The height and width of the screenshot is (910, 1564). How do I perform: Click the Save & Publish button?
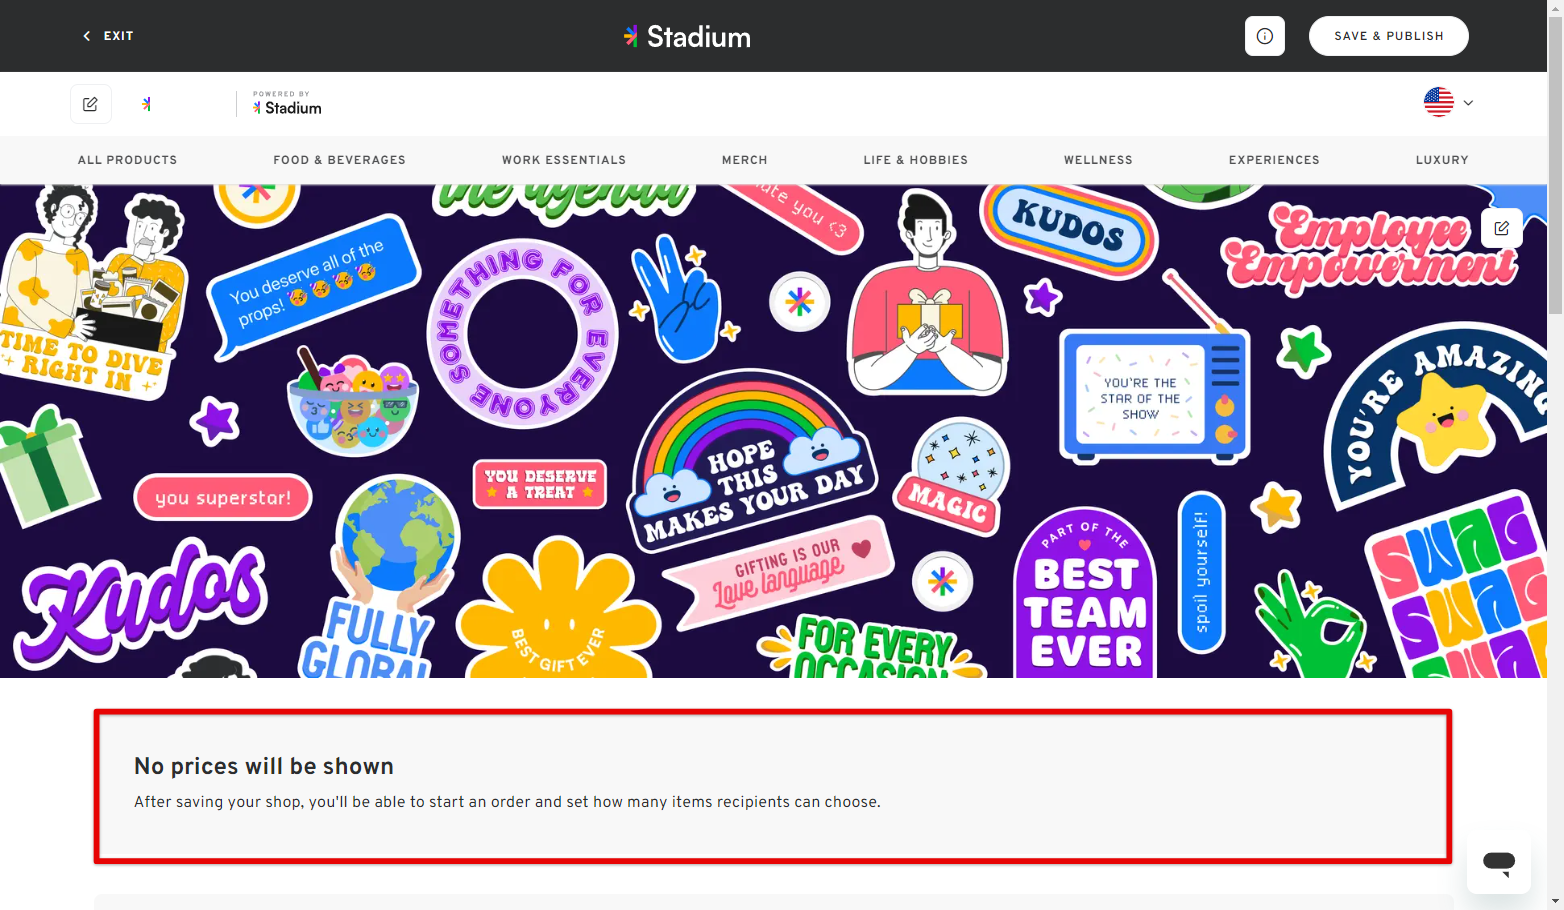[x=1388, y=35]
